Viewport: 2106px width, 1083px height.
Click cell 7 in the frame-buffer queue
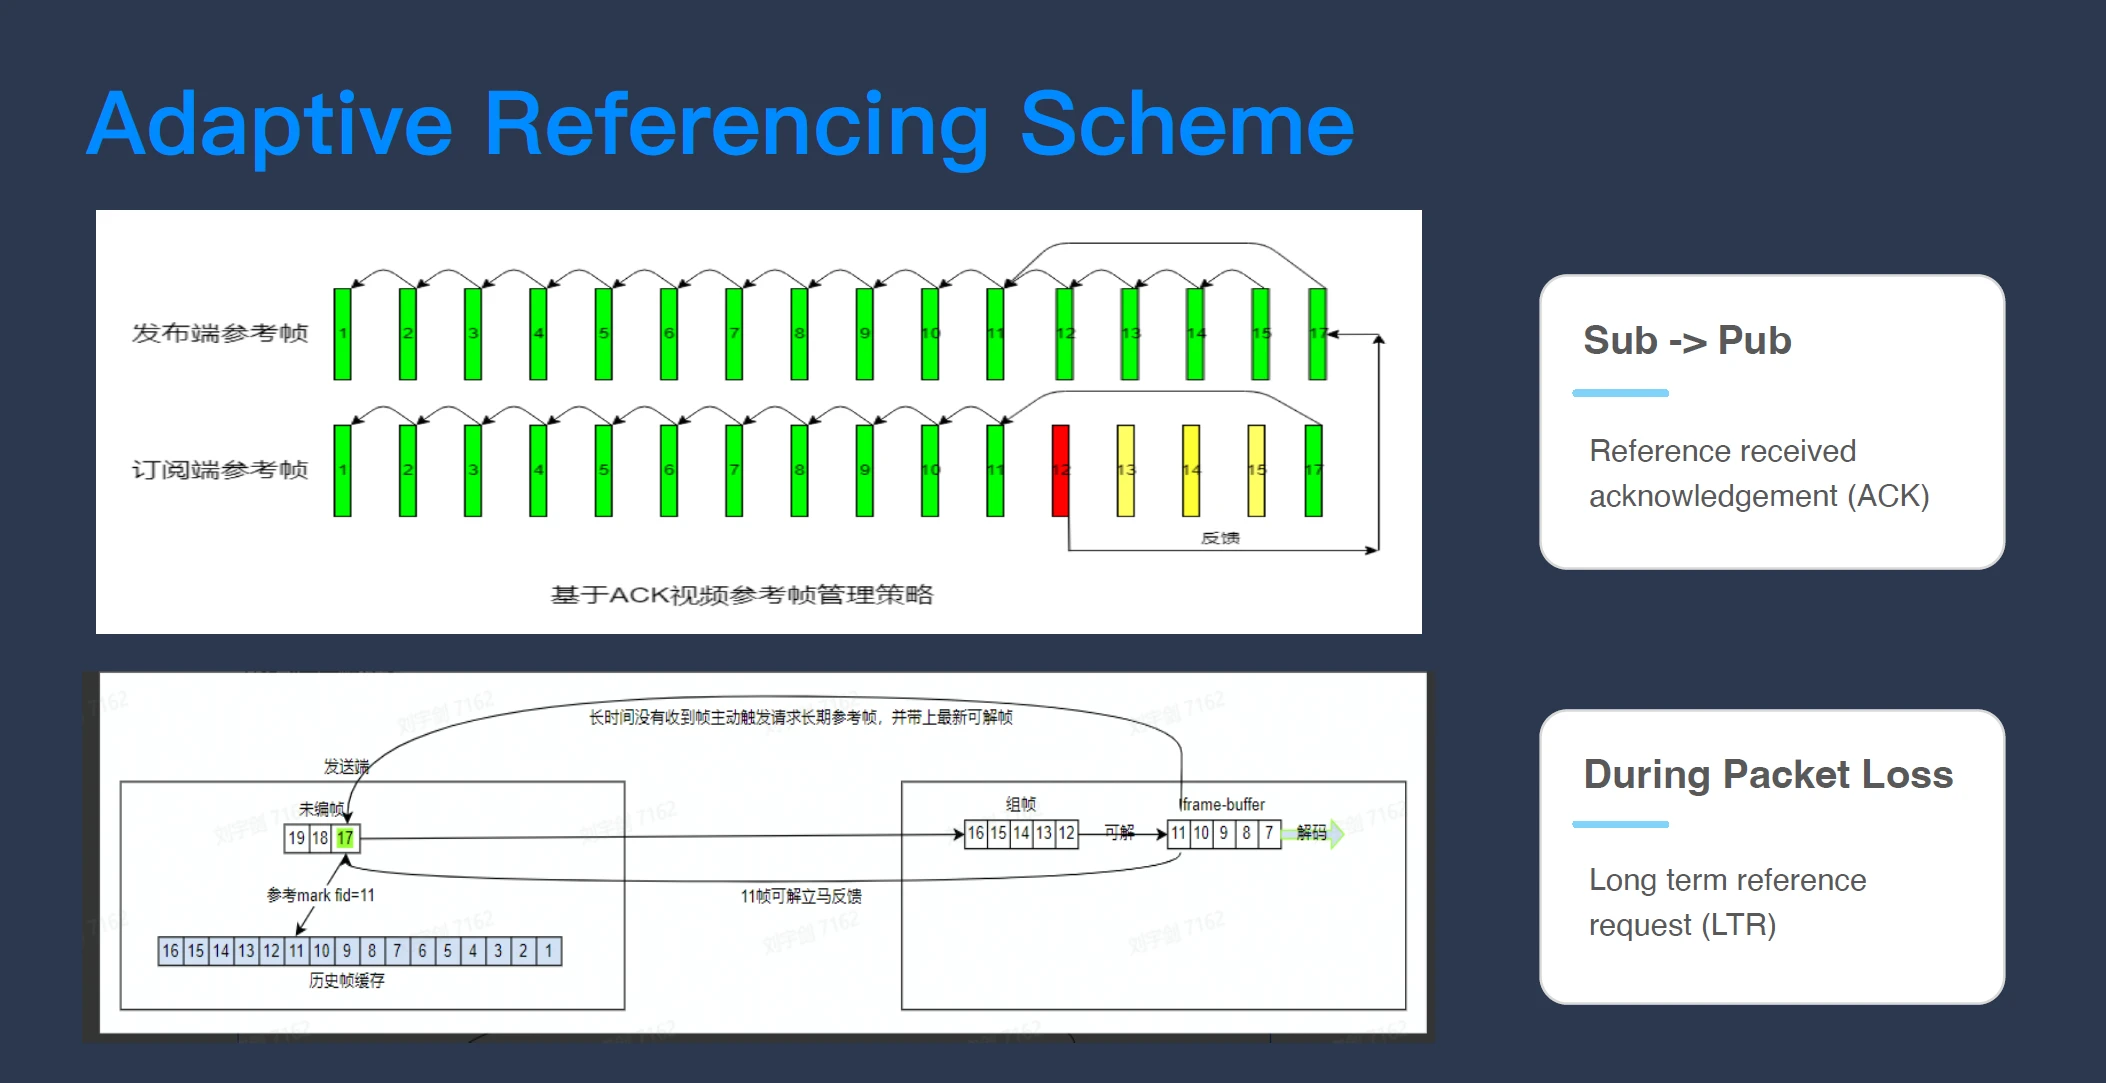(1269, 833)
